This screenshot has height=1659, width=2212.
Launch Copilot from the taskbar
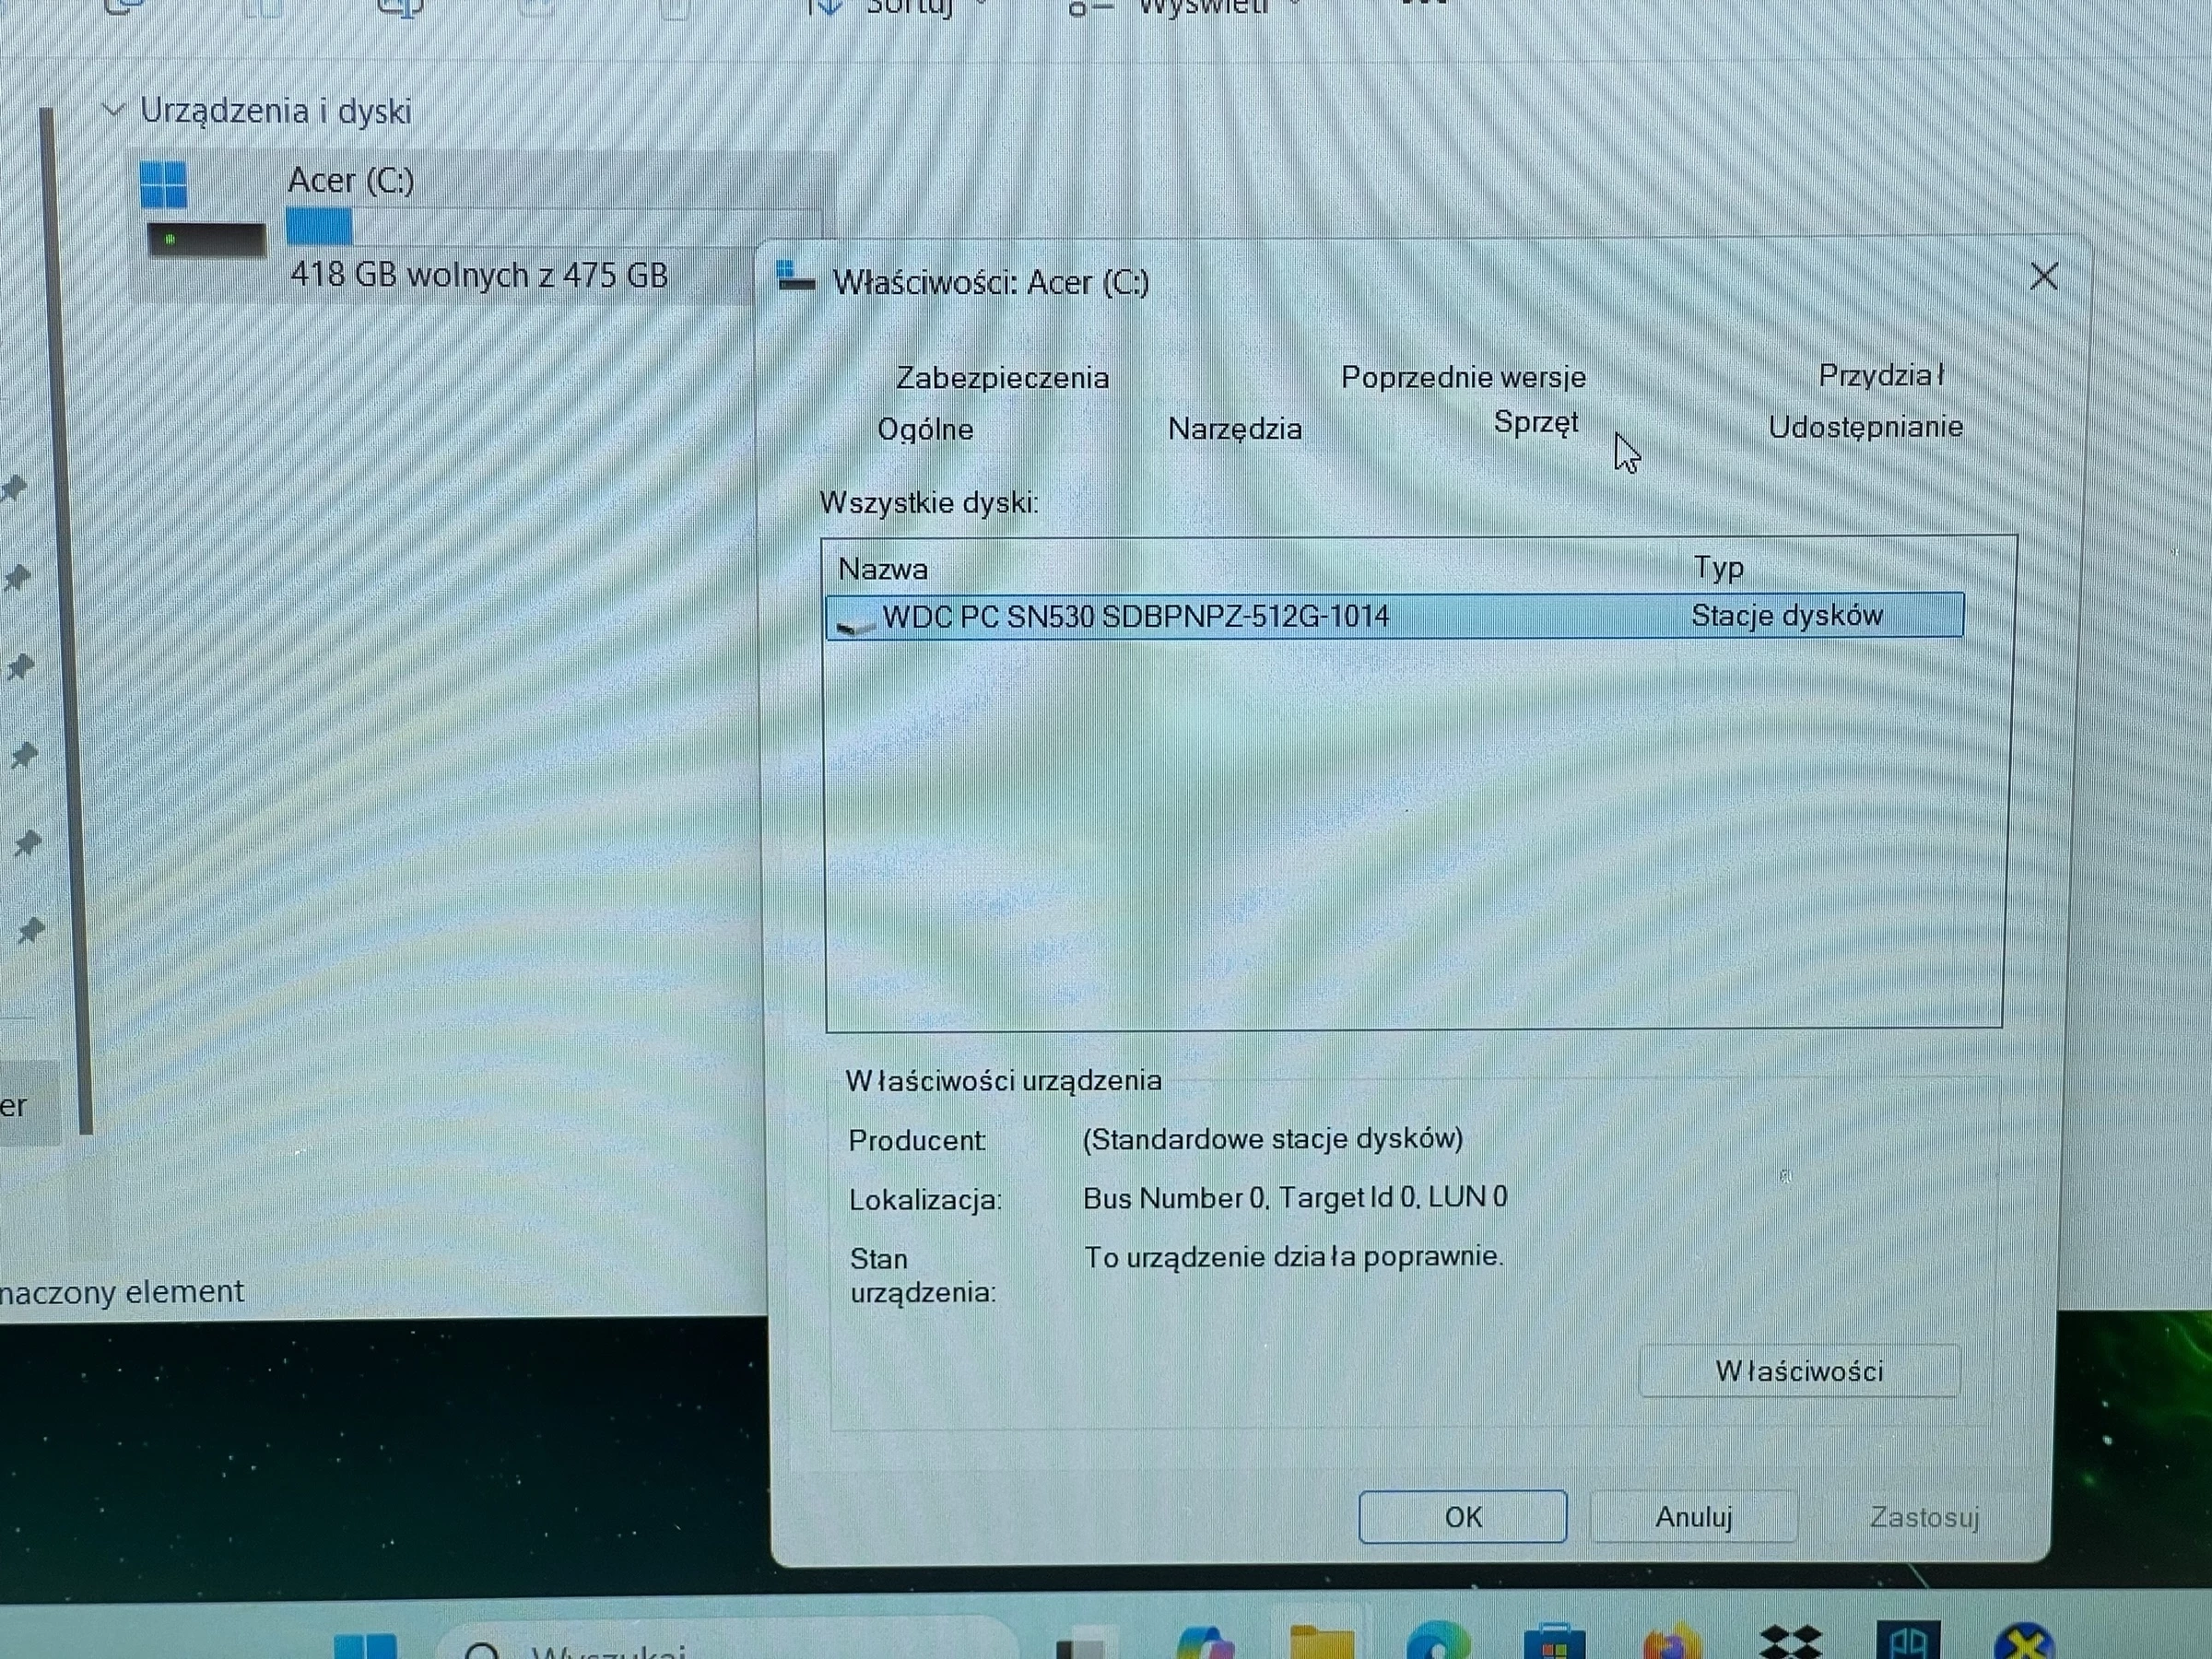click(1207, 1643)
